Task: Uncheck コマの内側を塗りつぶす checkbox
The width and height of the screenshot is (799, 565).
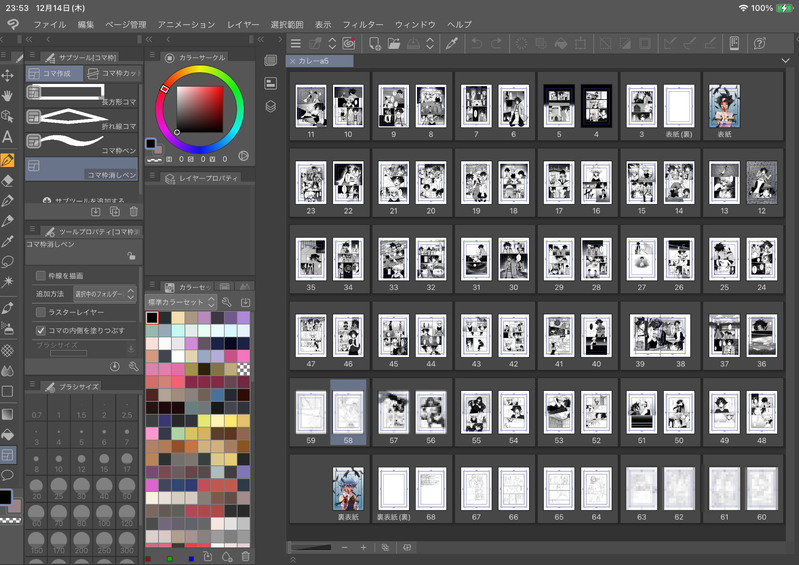Action: [41, 330]
